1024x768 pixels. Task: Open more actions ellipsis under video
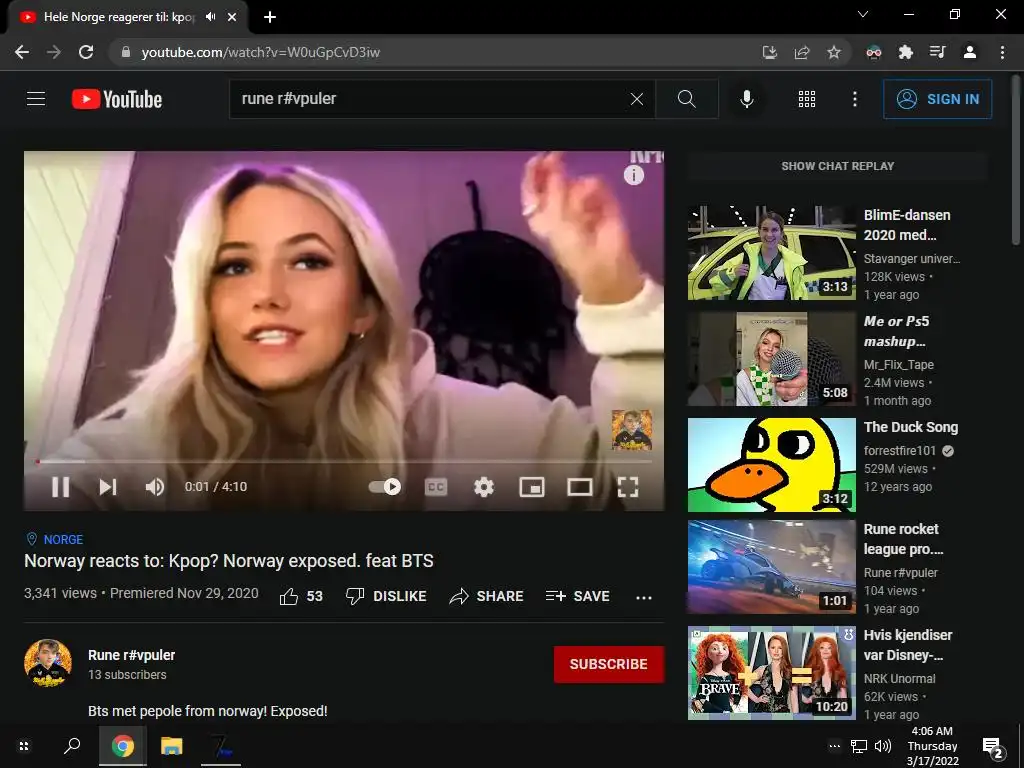click(644, 597)
